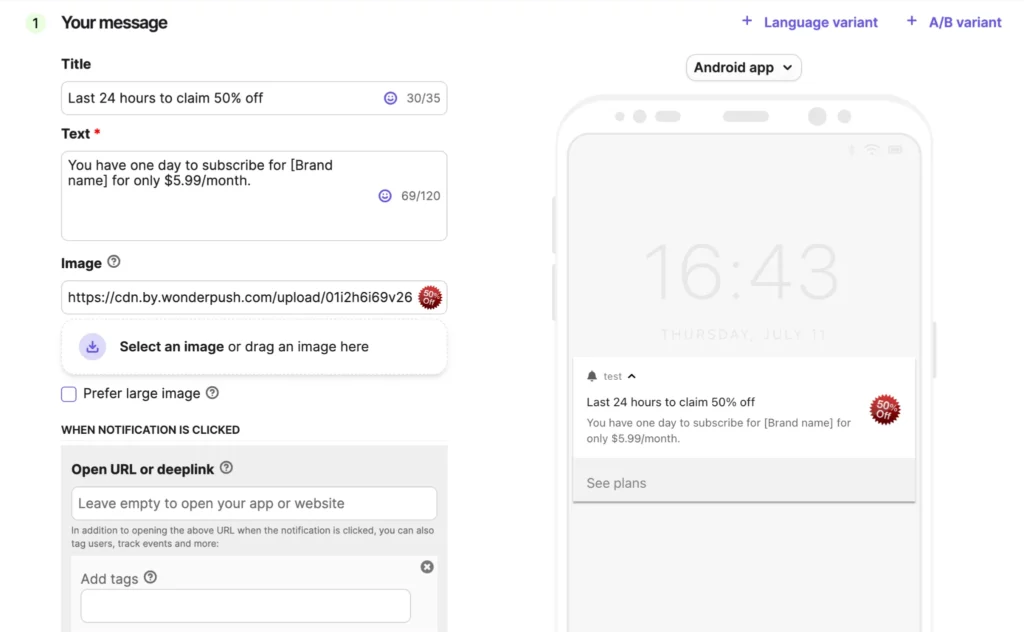Viewport: 1024px width, 632px height.
Task: Click help icon beside Prefer large image
Action: click(x=212, y=393)
